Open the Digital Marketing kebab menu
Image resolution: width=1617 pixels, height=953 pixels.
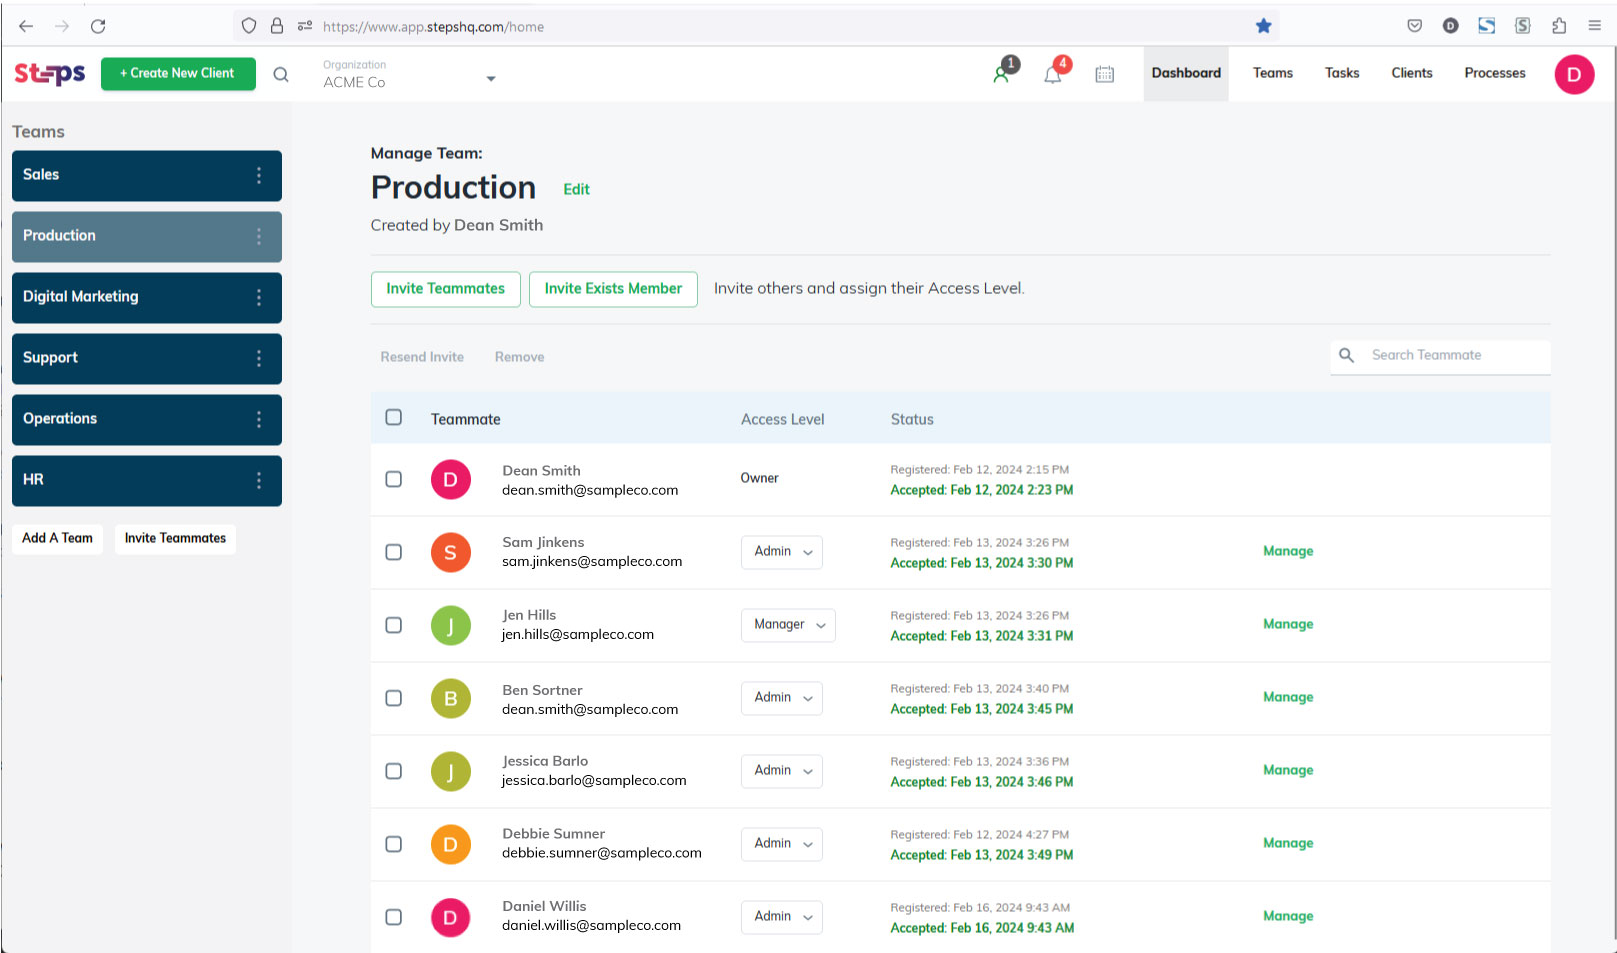pos(259,297)
